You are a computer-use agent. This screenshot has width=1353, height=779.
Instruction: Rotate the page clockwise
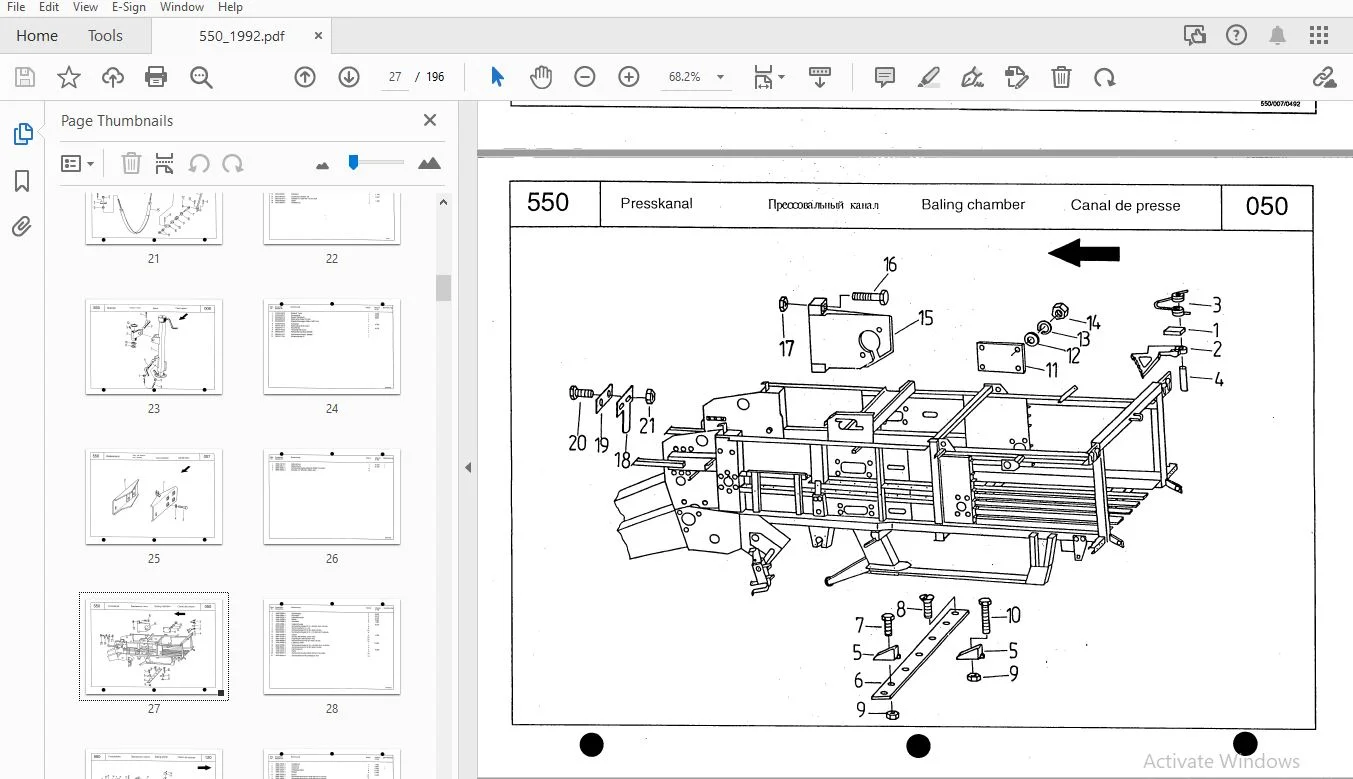click(1104, 77)
